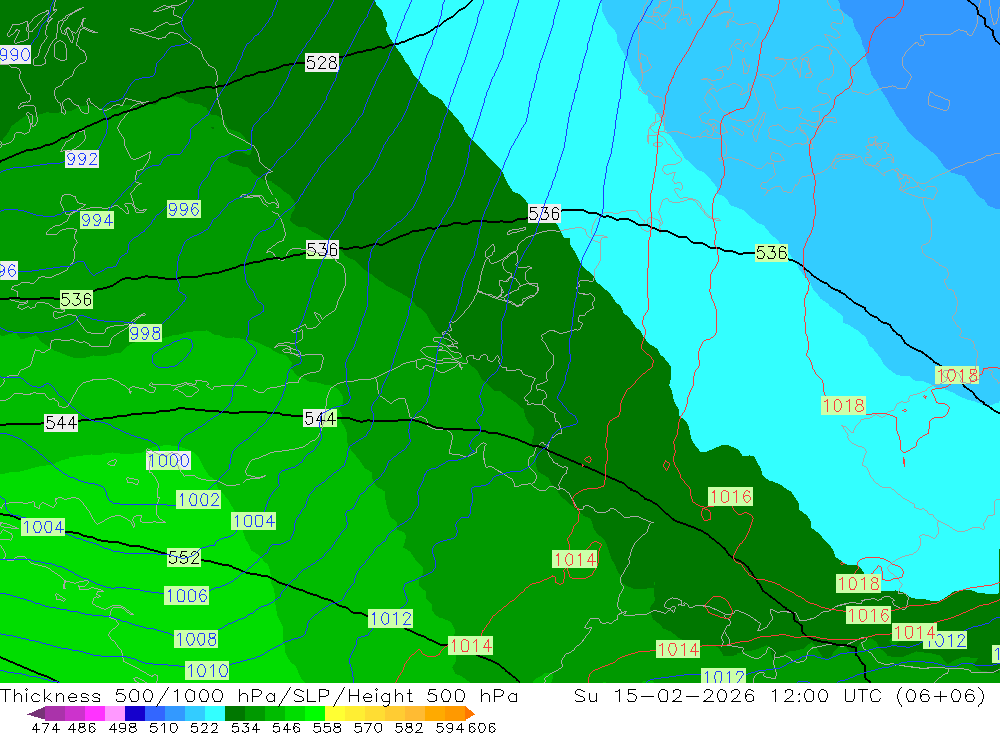Select the dark blue swatch in the legend
The width and height of the screenshot is (1000, 733).
pos(135,714)
